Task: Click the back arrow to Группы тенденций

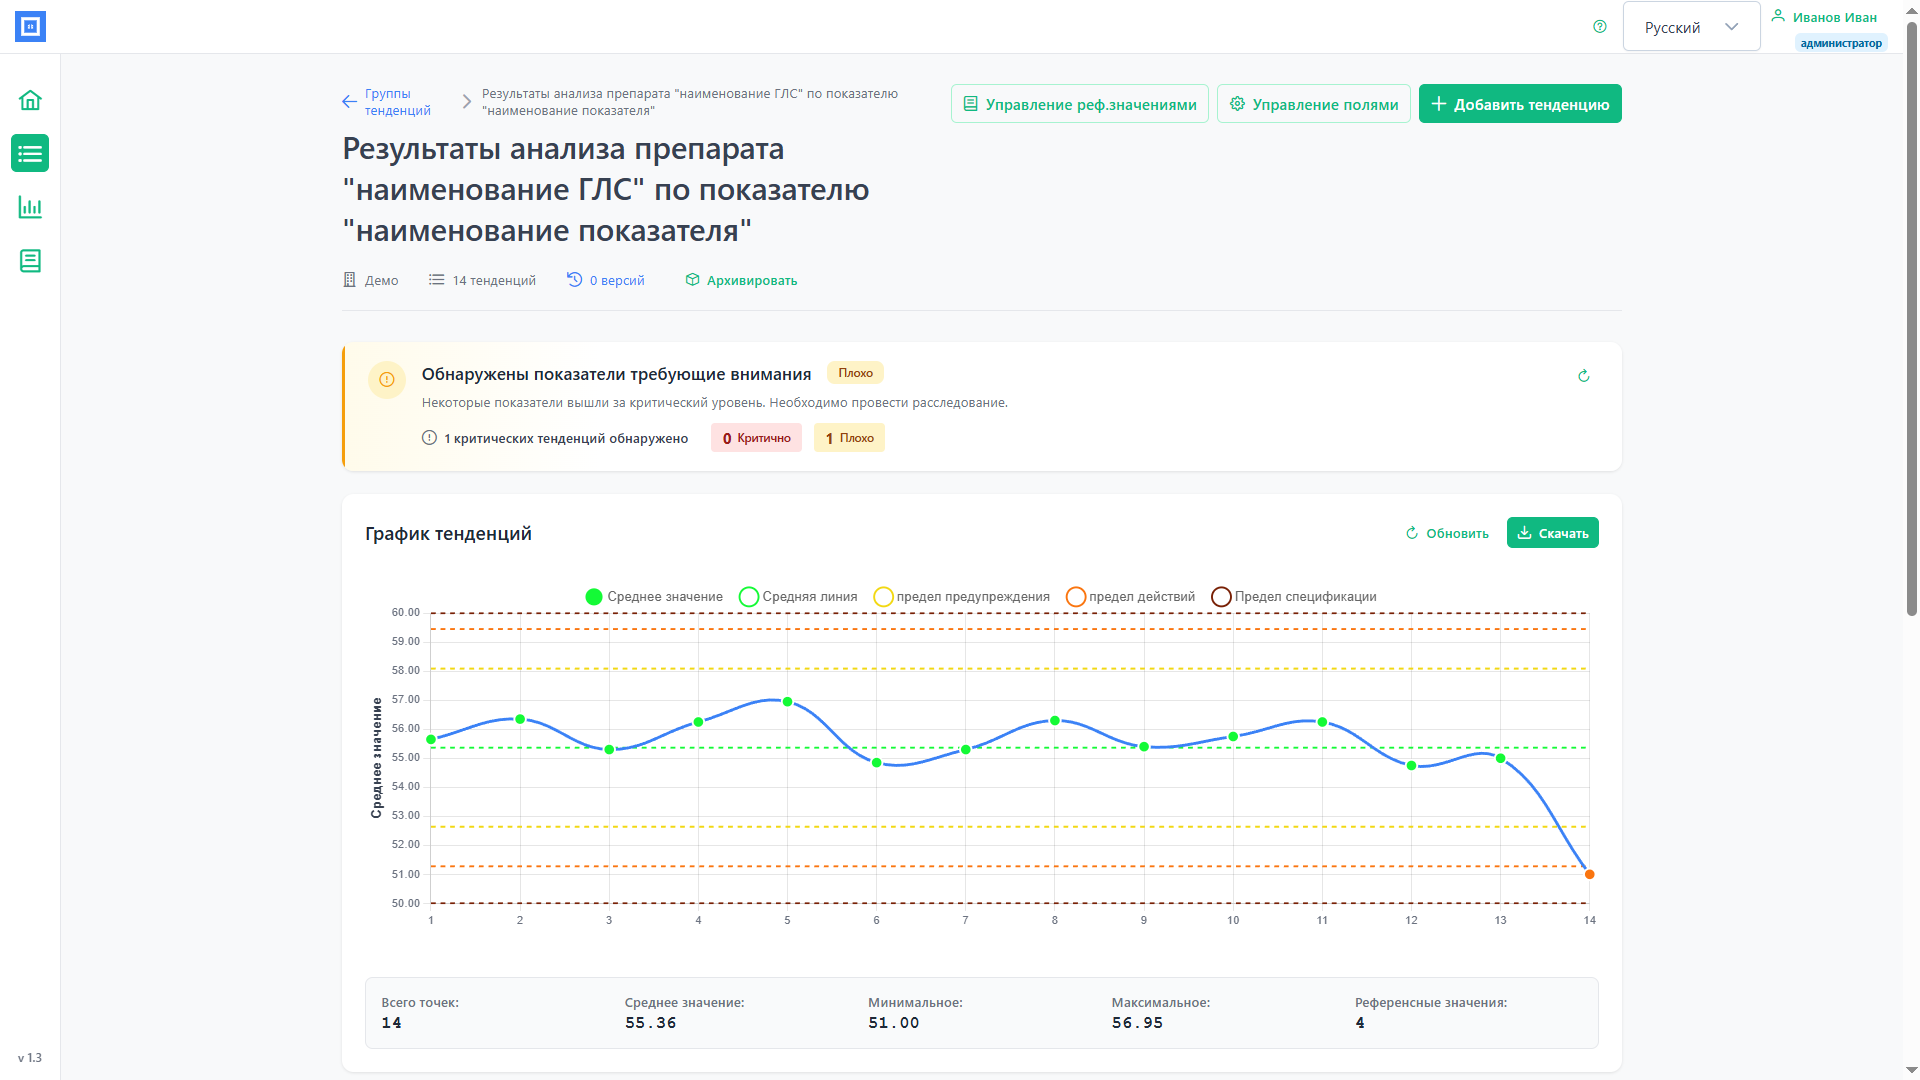Action: click(349, 102)
